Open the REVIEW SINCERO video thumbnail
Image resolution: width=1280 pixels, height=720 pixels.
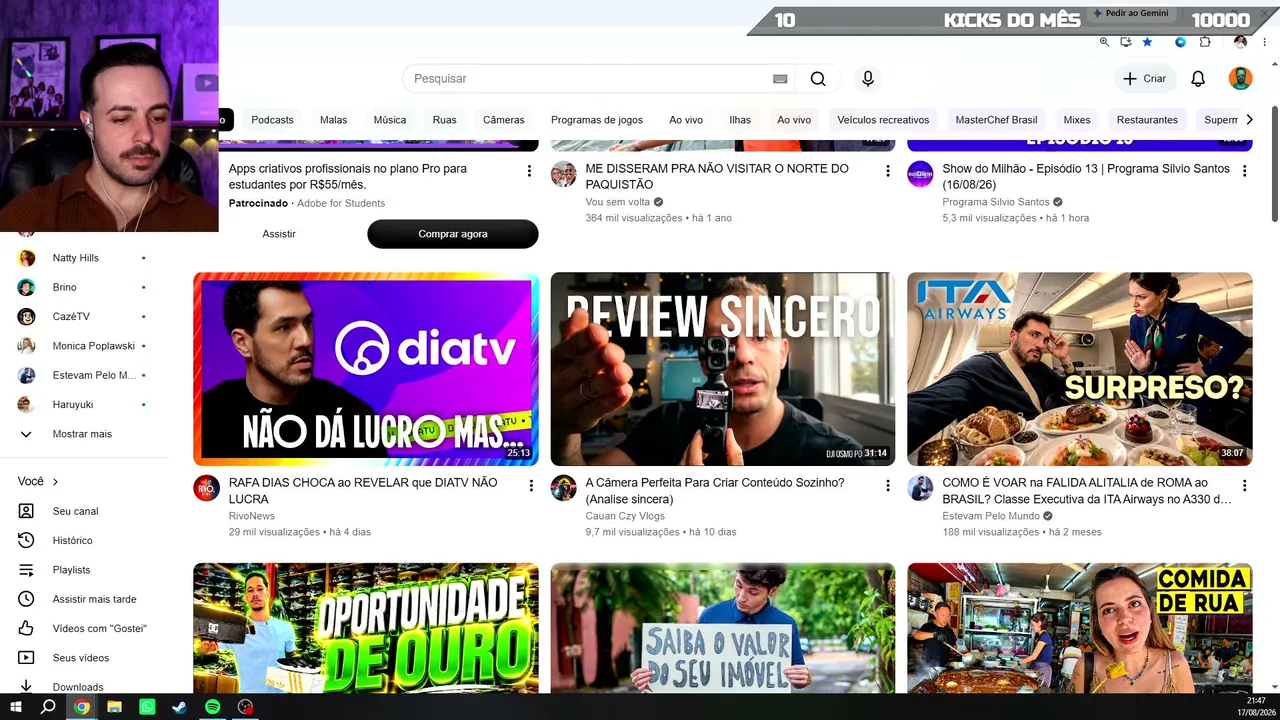723,369
